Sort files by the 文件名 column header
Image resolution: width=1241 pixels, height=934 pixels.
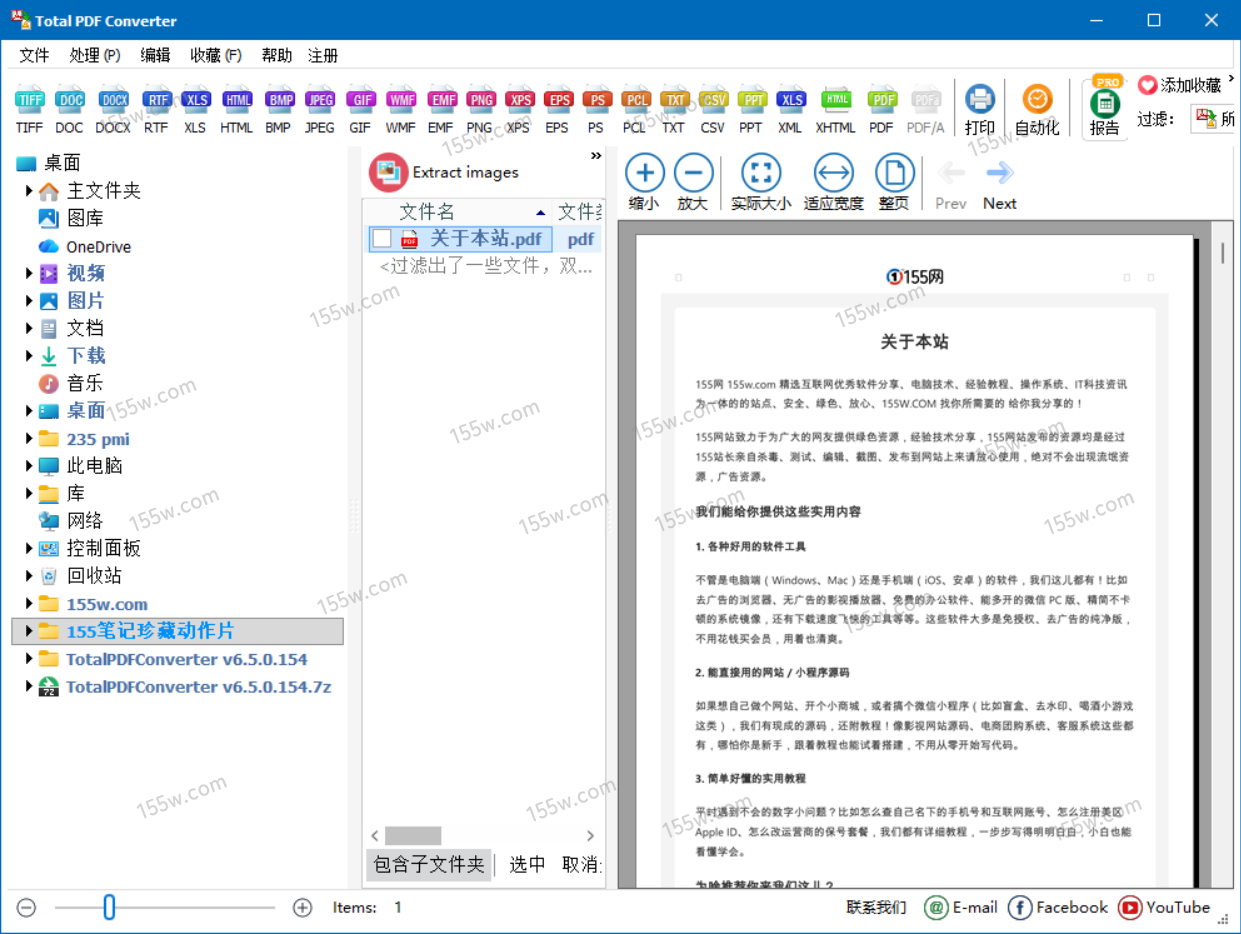coord(427,212)
